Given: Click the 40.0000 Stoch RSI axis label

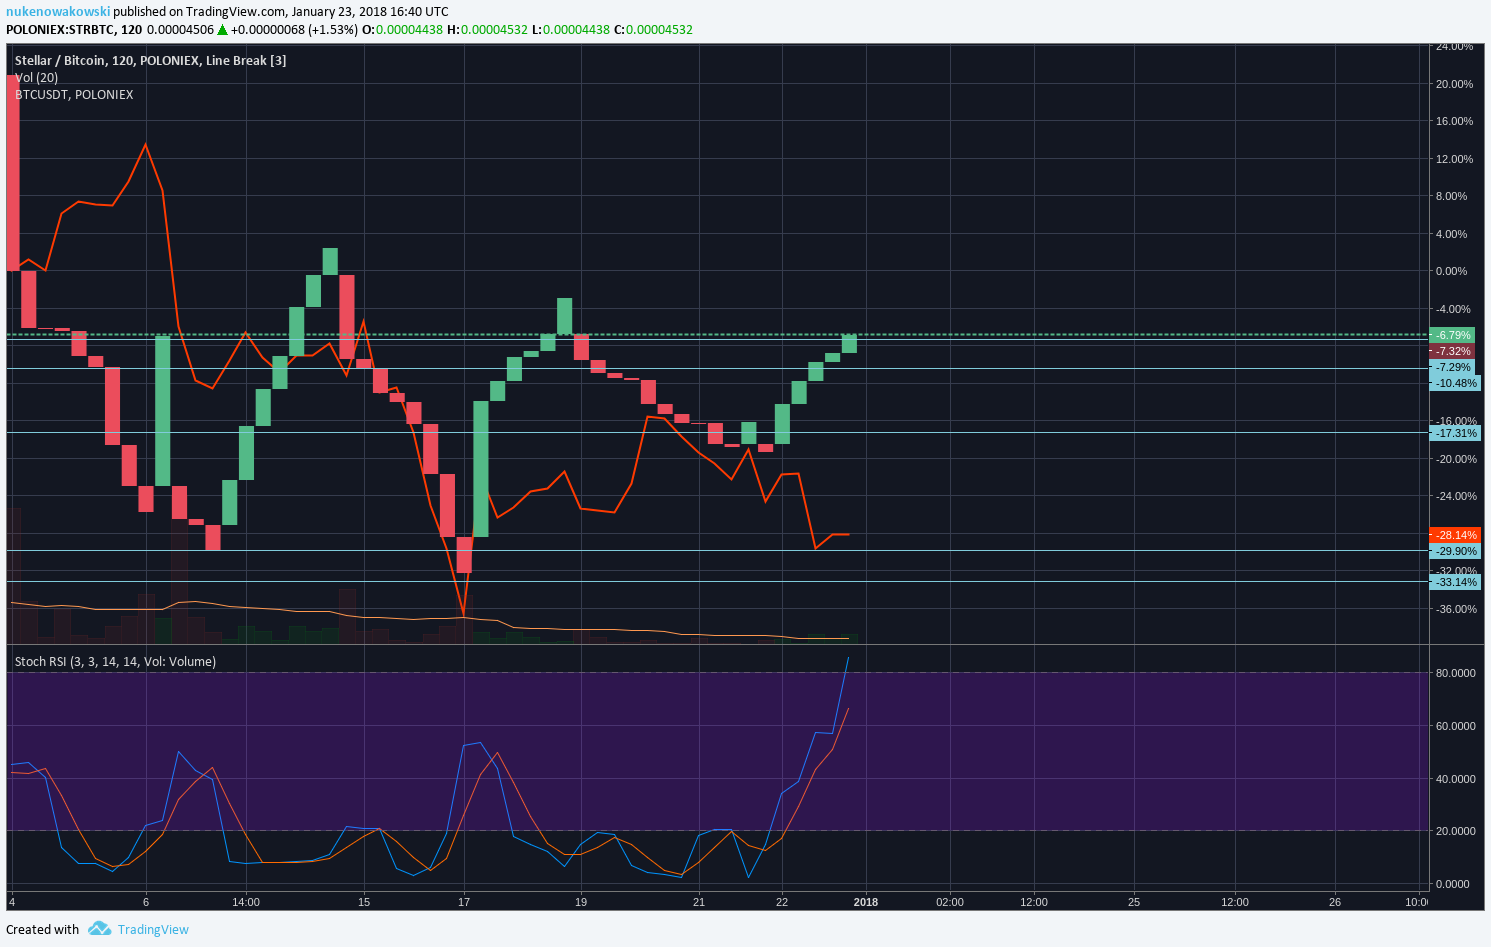Looking at the screenshot, I should point(1455,778).
